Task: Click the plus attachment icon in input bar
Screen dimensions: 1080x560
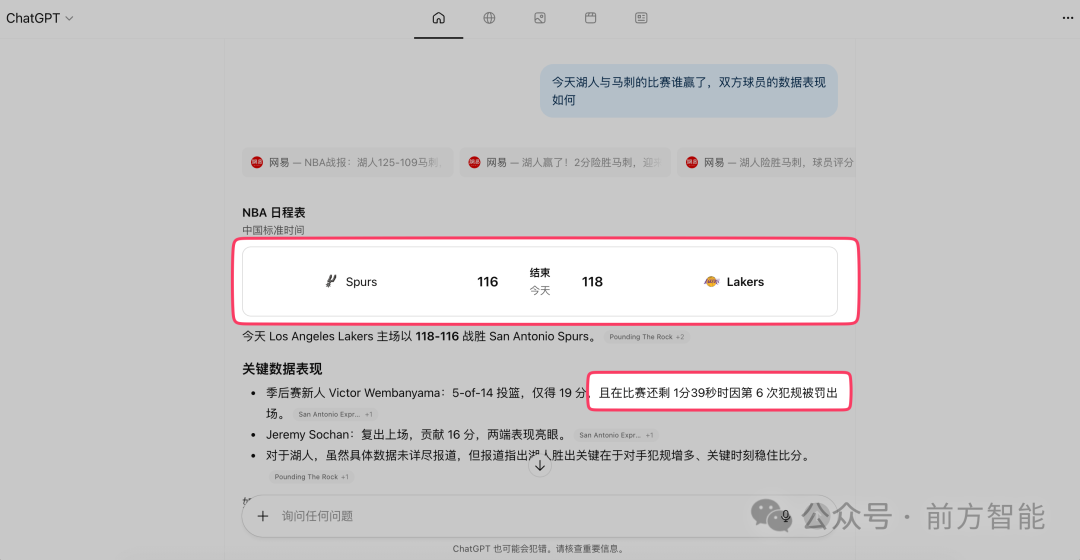Action: tap(263, 516)
